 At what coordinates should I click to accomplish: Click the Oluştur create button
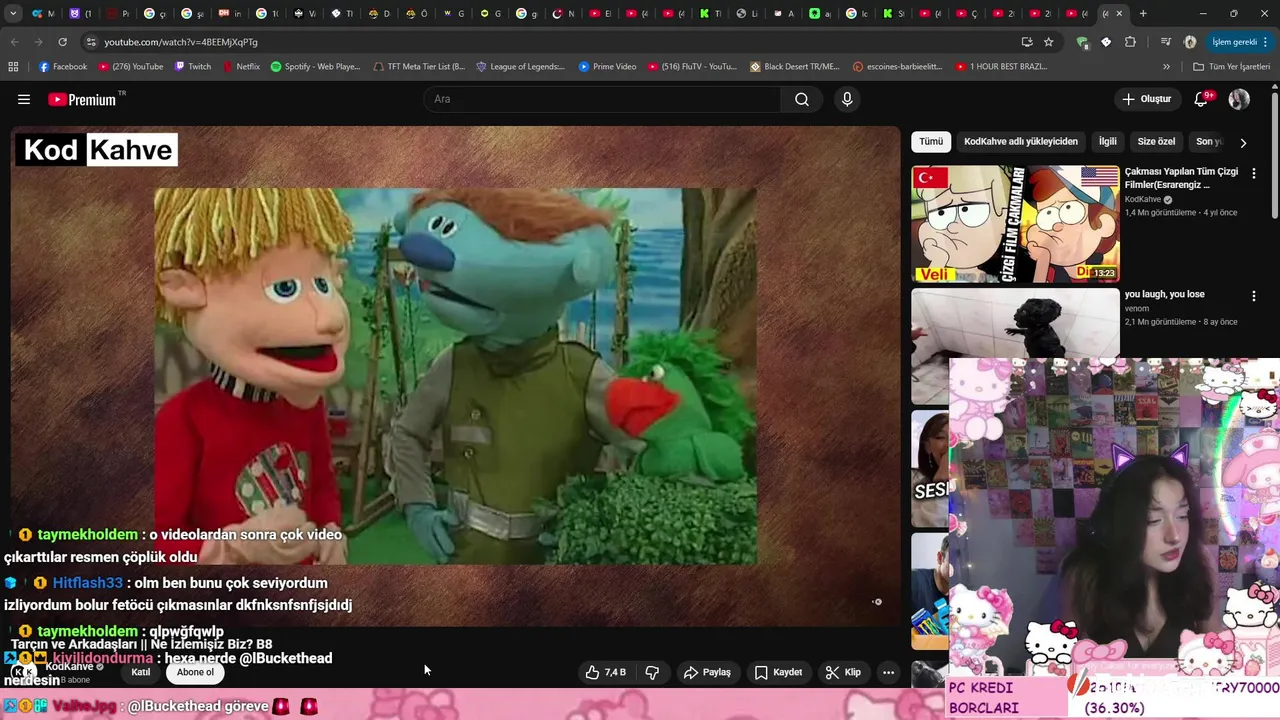point(1147,99)
